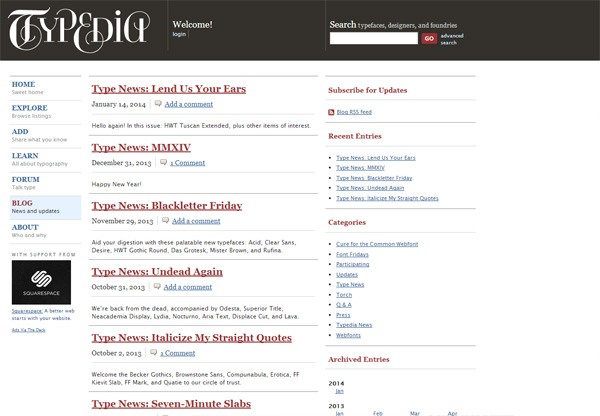Open post Type News: Italicize My Straight Quotes
The width and height of the screenshot is (600, 416).
click(x=192, y=338)
